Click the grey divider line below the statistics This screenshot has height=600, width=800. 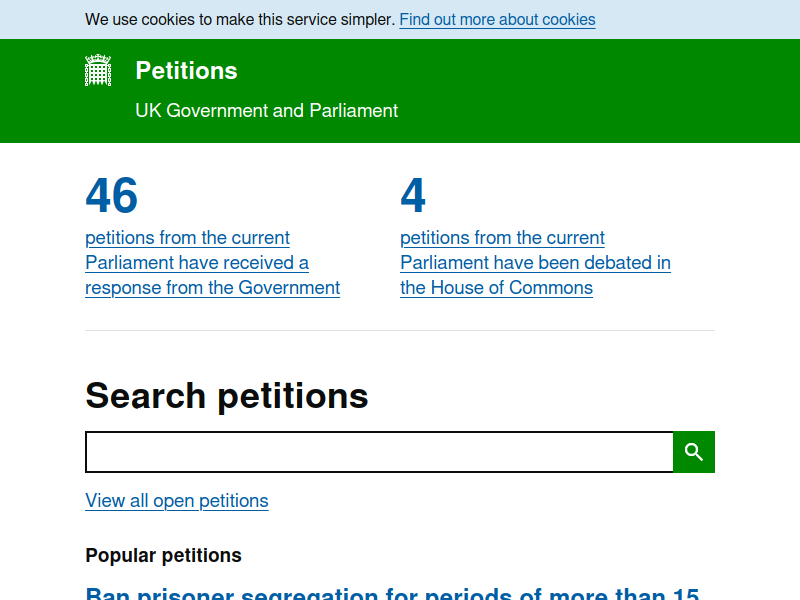[x=400, y=331]
